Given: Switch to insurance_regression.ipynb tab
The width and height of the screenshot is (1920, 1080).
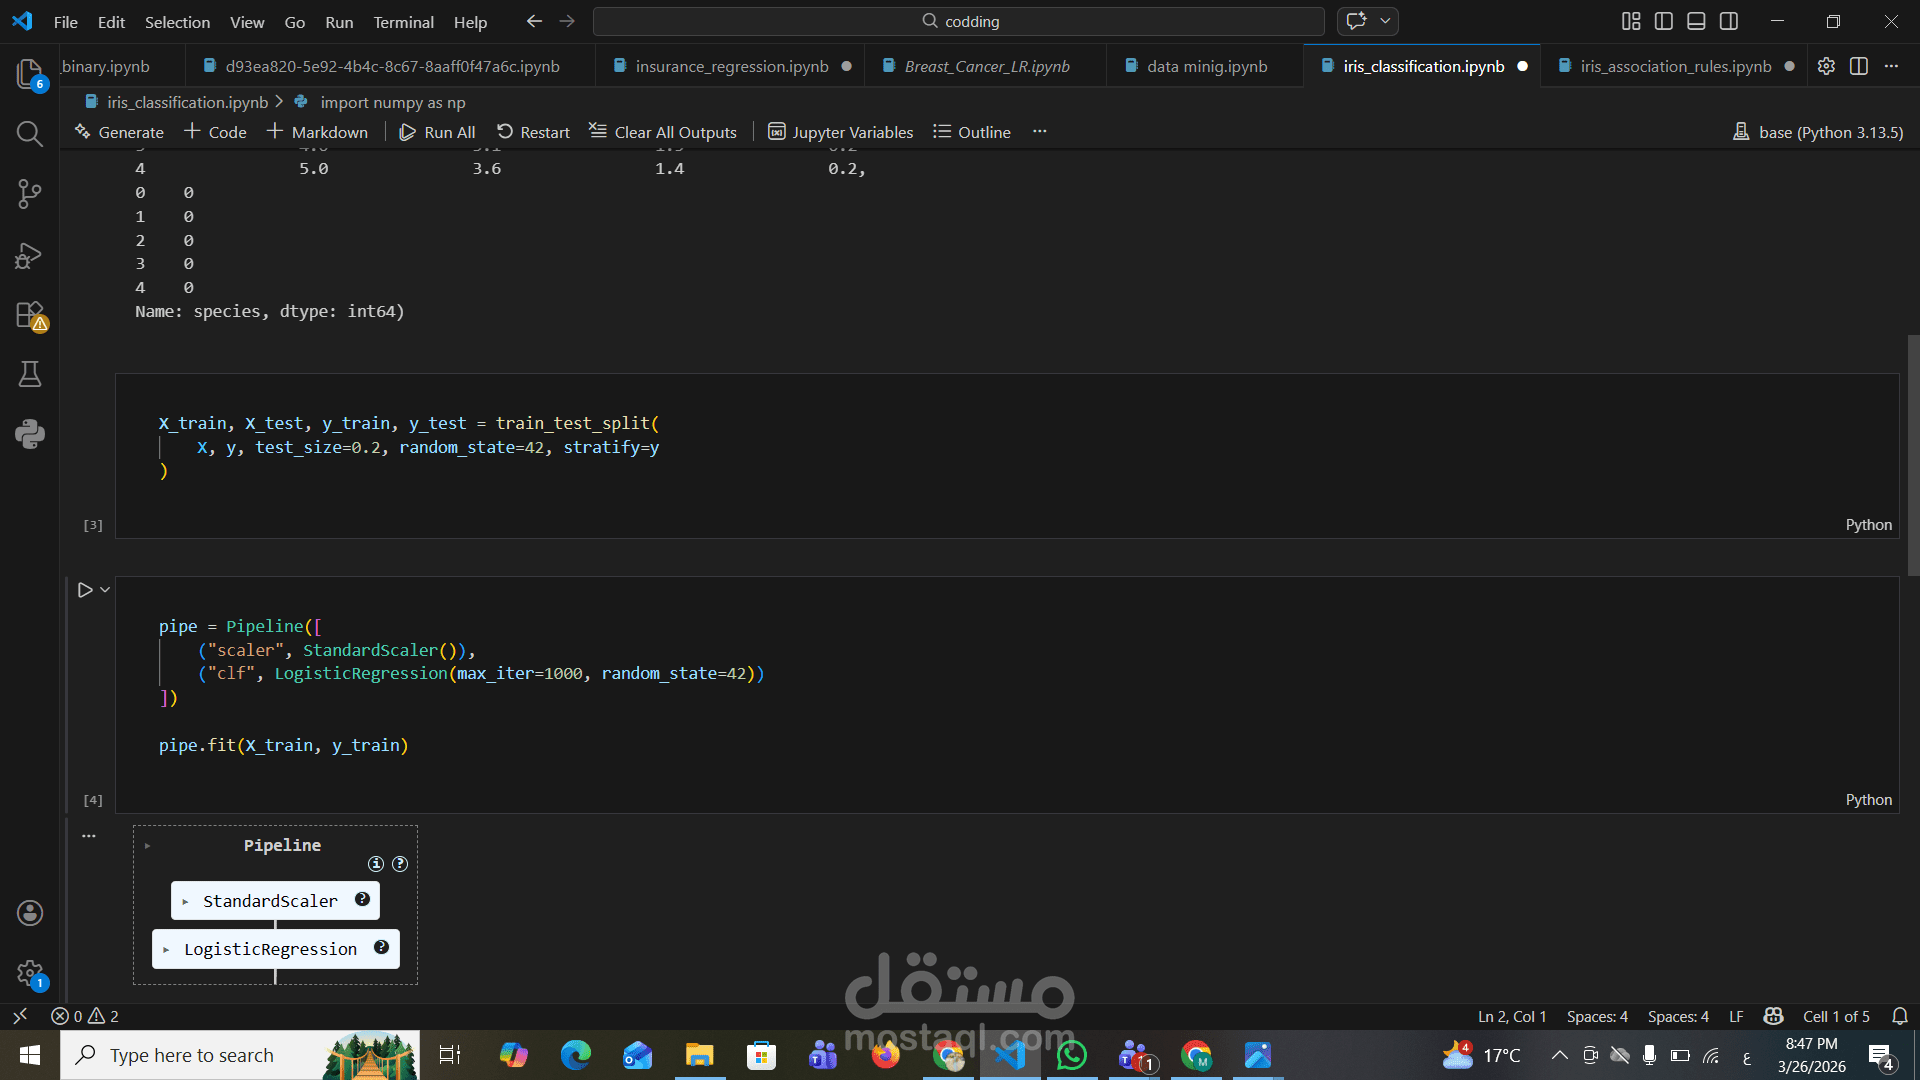Looking at the screenshot, I should click(731, 66).
